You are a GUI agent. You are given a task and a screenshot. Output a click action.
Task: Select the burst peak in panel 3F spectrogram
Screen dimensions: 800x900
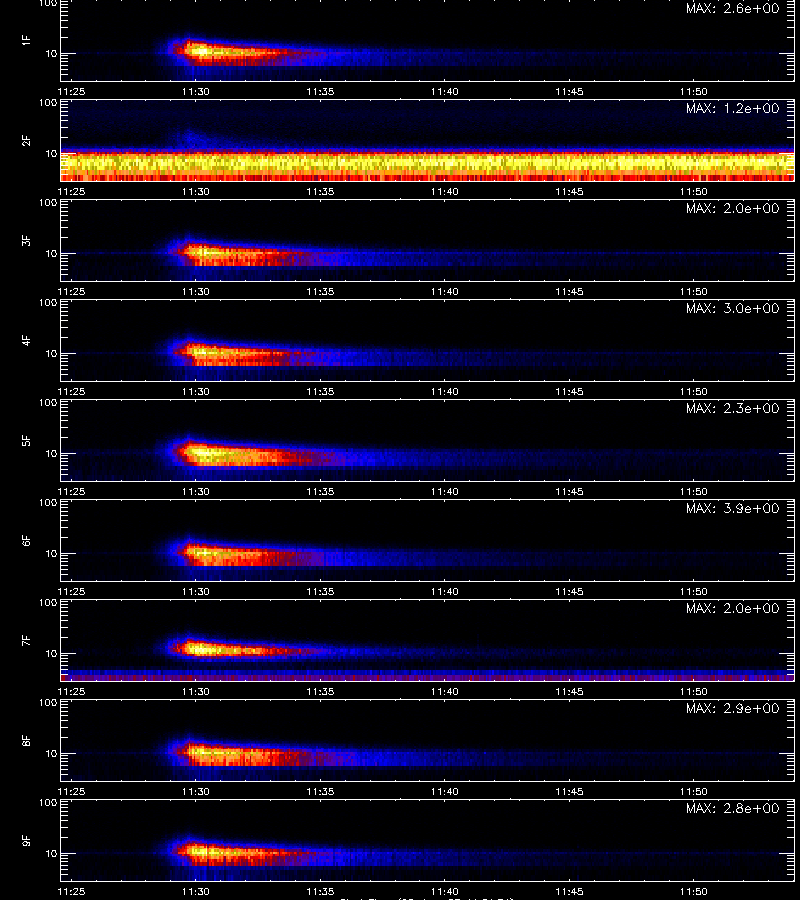point(202,252)
